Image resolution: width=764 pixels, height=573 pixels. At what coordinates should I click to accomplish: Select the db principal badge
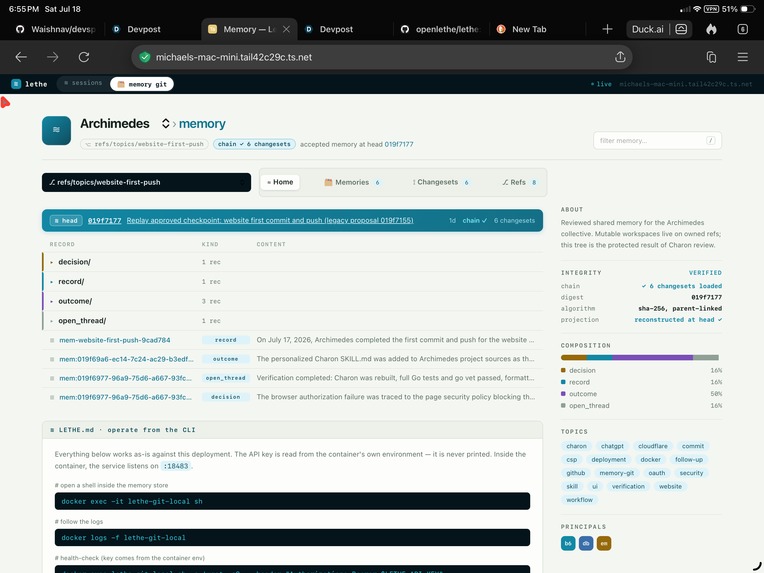(x=586, y=543)
